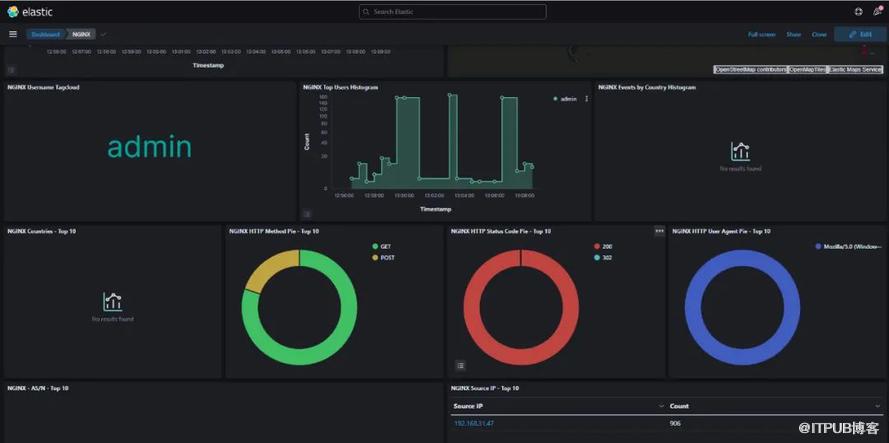Open the help menu icon
The height and width of the screenshot is (443, 889).
tap(858, 12)
